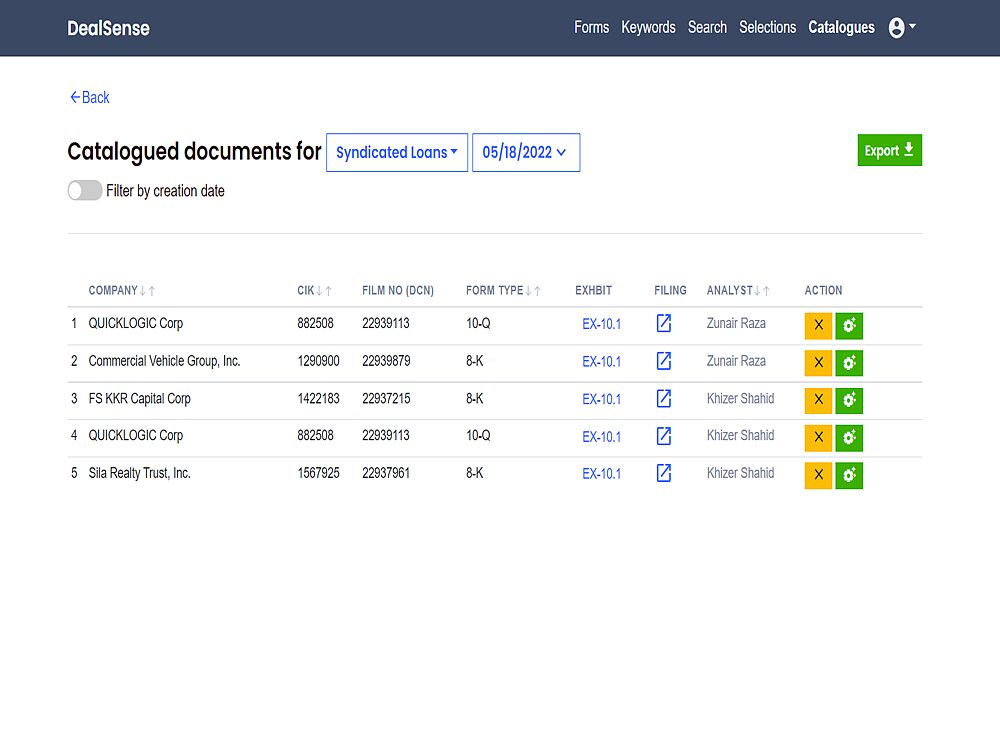This screenshot has height=750, width=1000.
Task: Open filing link for QUICKLOGIC Corp row 1
Action: pos(663,323)
